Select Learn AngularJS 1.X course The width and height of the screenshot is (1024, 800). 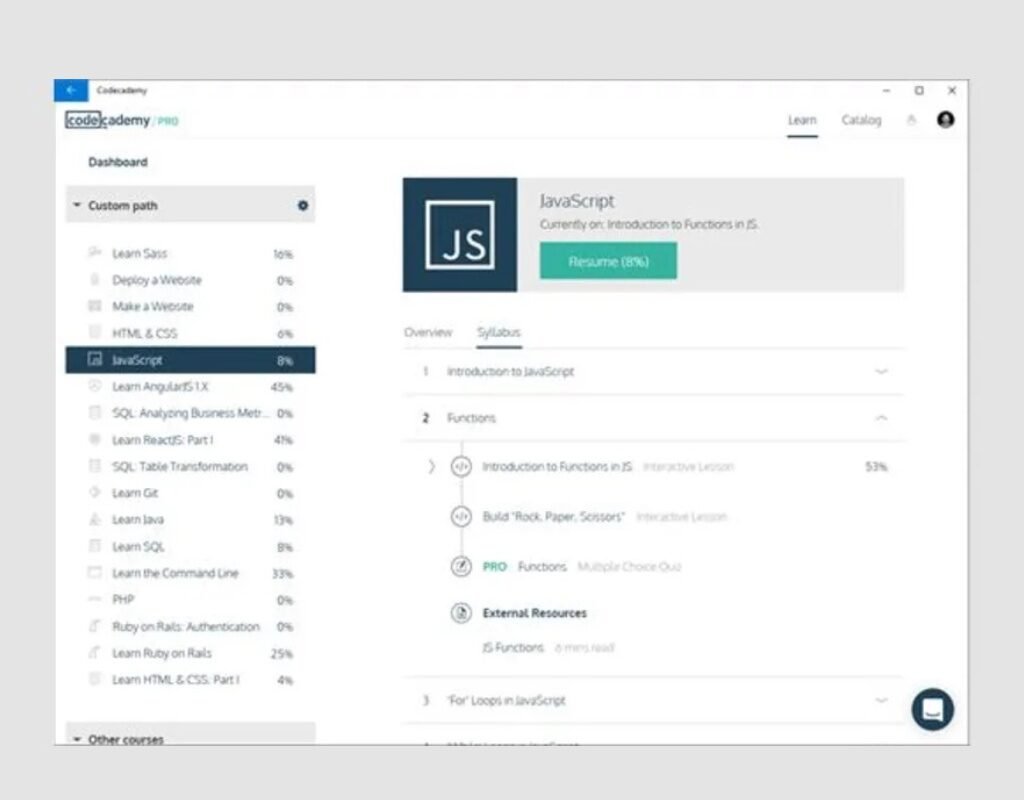click(x=190, y=387)
